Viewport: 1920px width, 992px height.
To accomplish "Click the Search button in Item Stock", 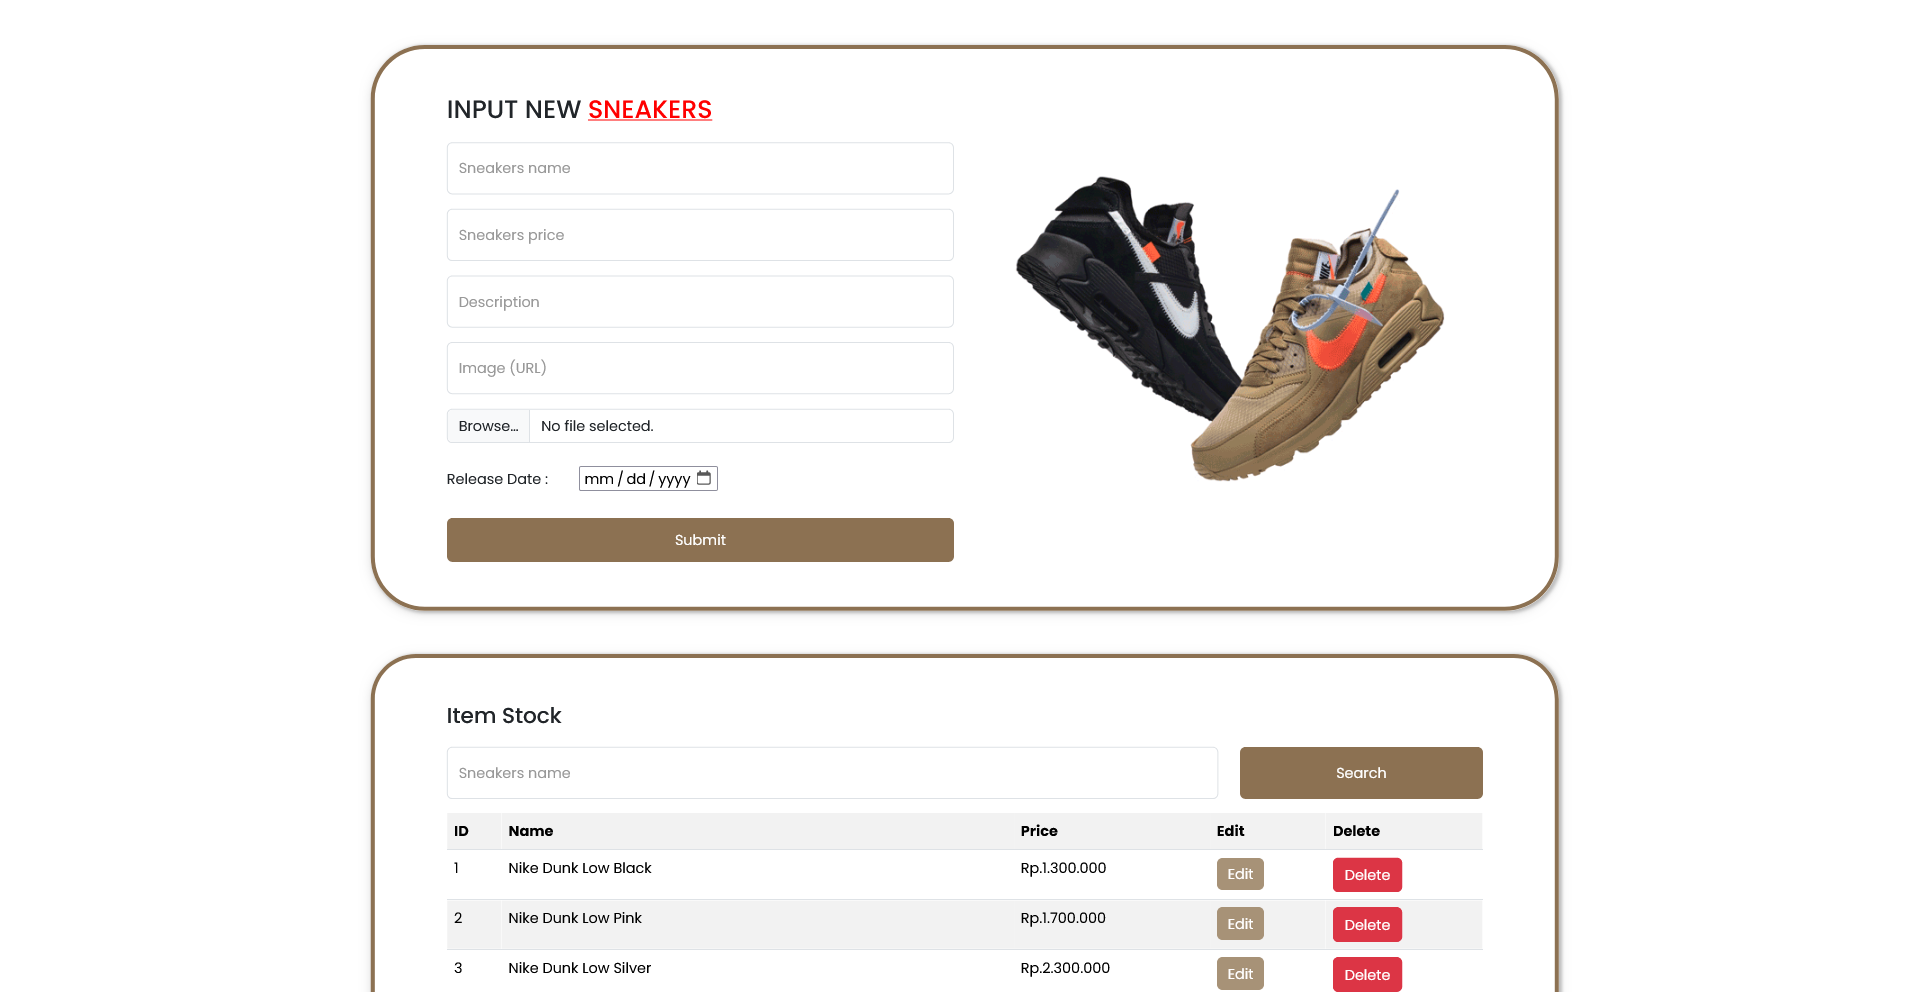I will 1360,772.
